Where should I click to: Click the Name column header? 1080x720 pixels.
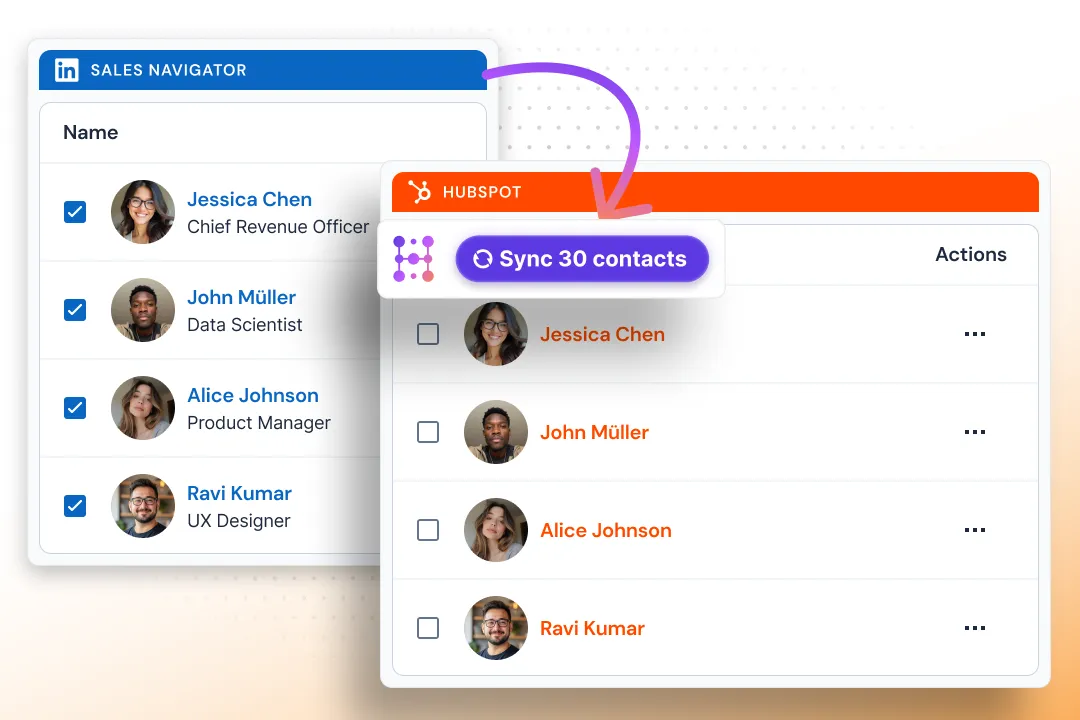click(x=91, y=132)
